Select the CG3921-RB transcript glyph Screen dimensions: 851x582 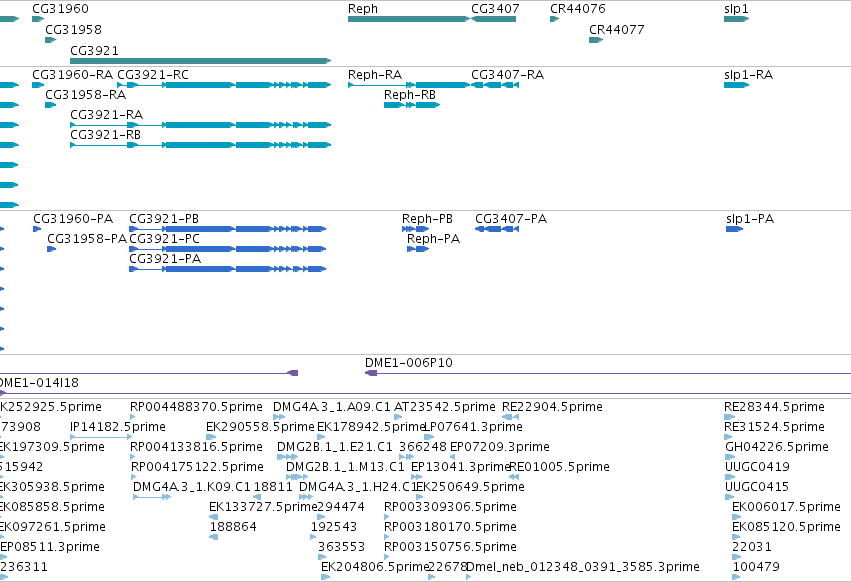click(x=200, y=145)
